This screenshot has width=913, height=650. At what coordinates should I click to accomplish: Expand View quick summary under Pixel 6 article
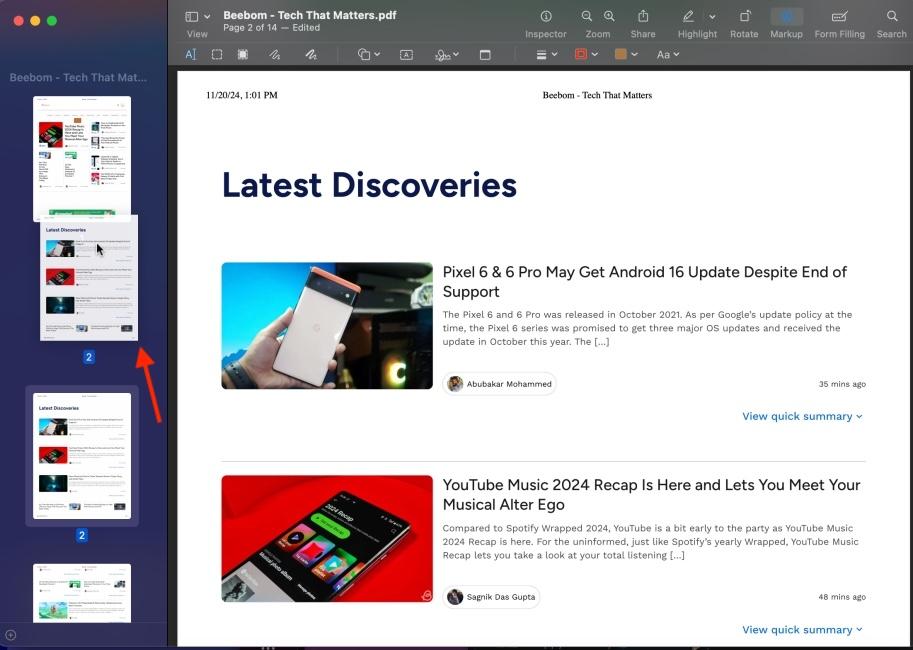pyautogui.click(x=802, y=416)
